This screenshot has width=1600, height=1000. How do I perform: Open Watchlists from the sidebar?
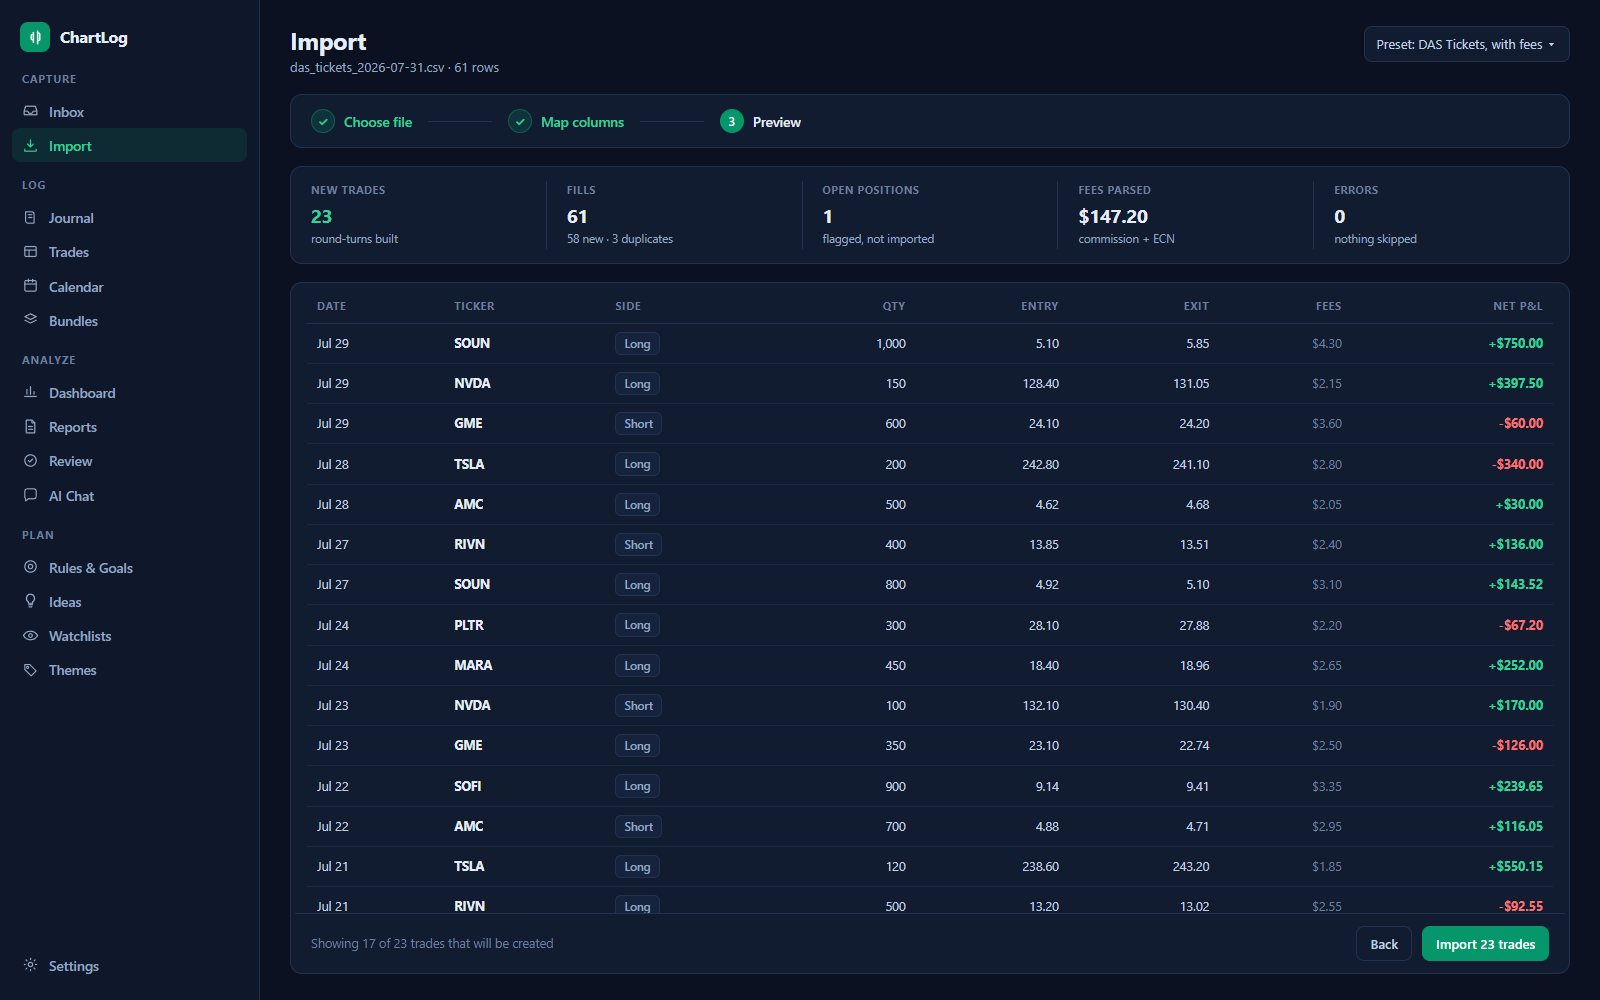click(129, 636)
